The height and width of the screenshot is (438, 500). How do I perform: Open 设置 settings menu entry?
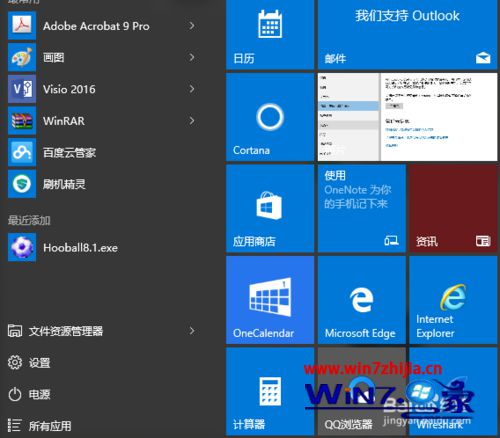(29, 362)
